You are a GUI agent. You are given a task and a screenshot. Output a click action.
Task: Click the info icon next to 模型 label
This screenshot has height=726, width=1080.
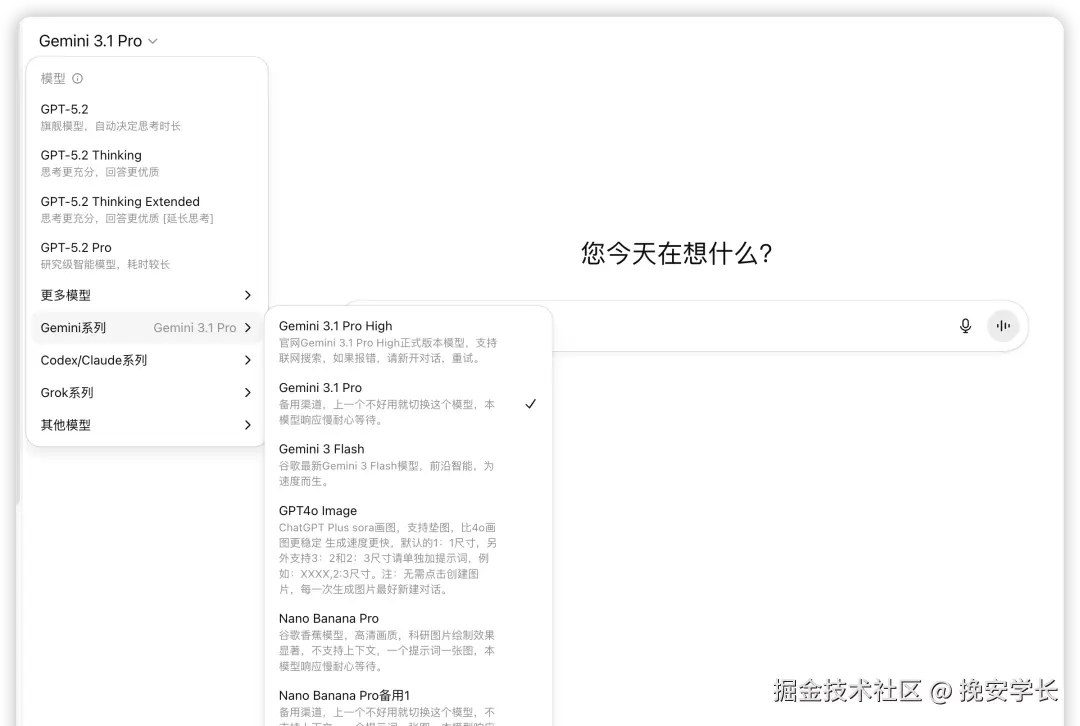click(78, 79)
